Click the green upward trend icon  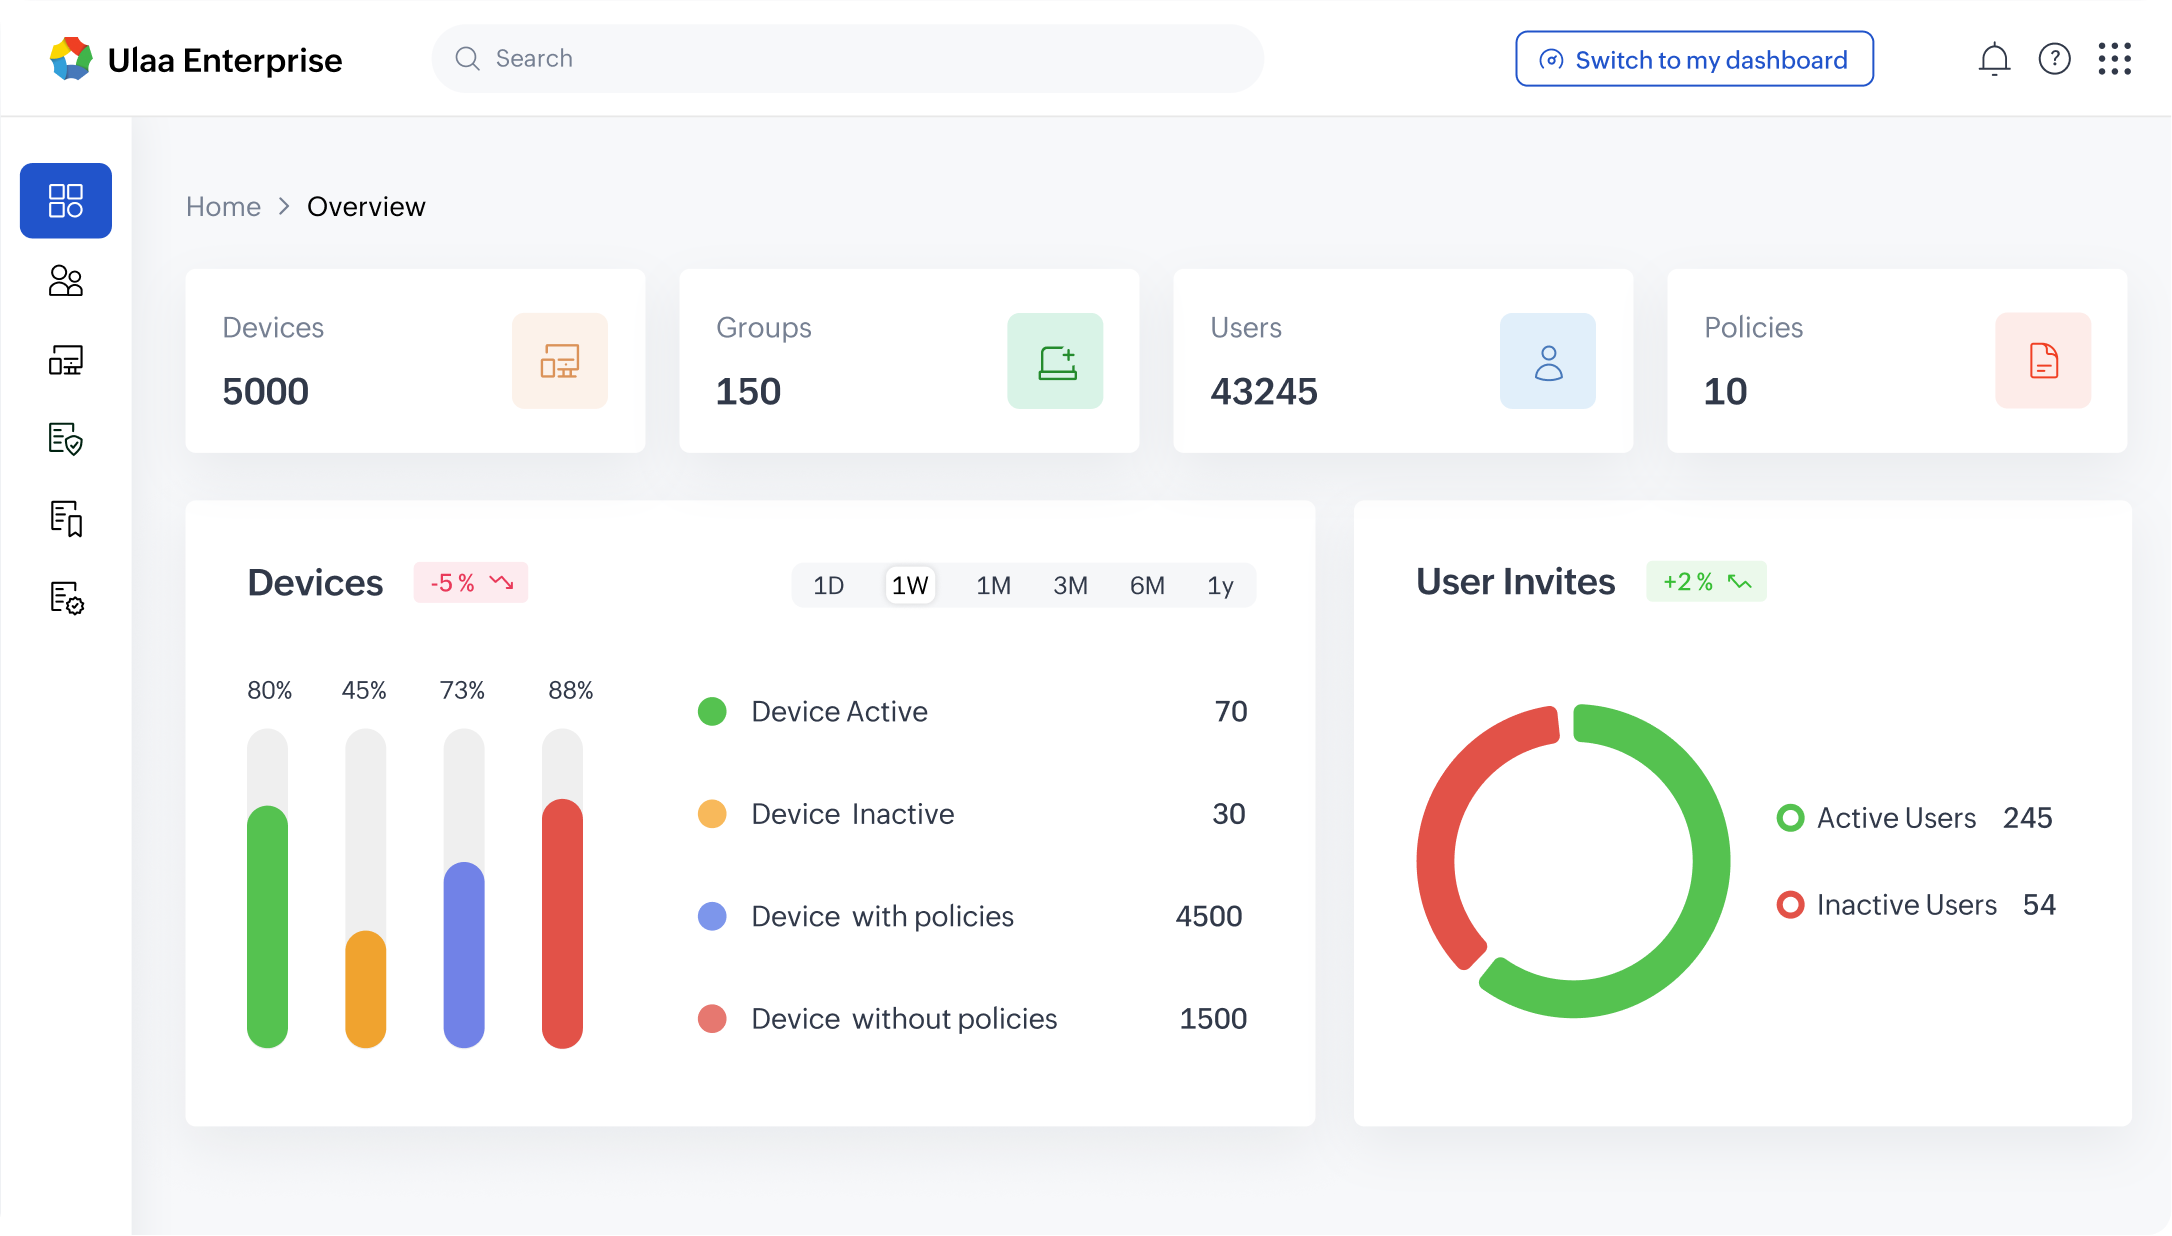point(1740,582)
